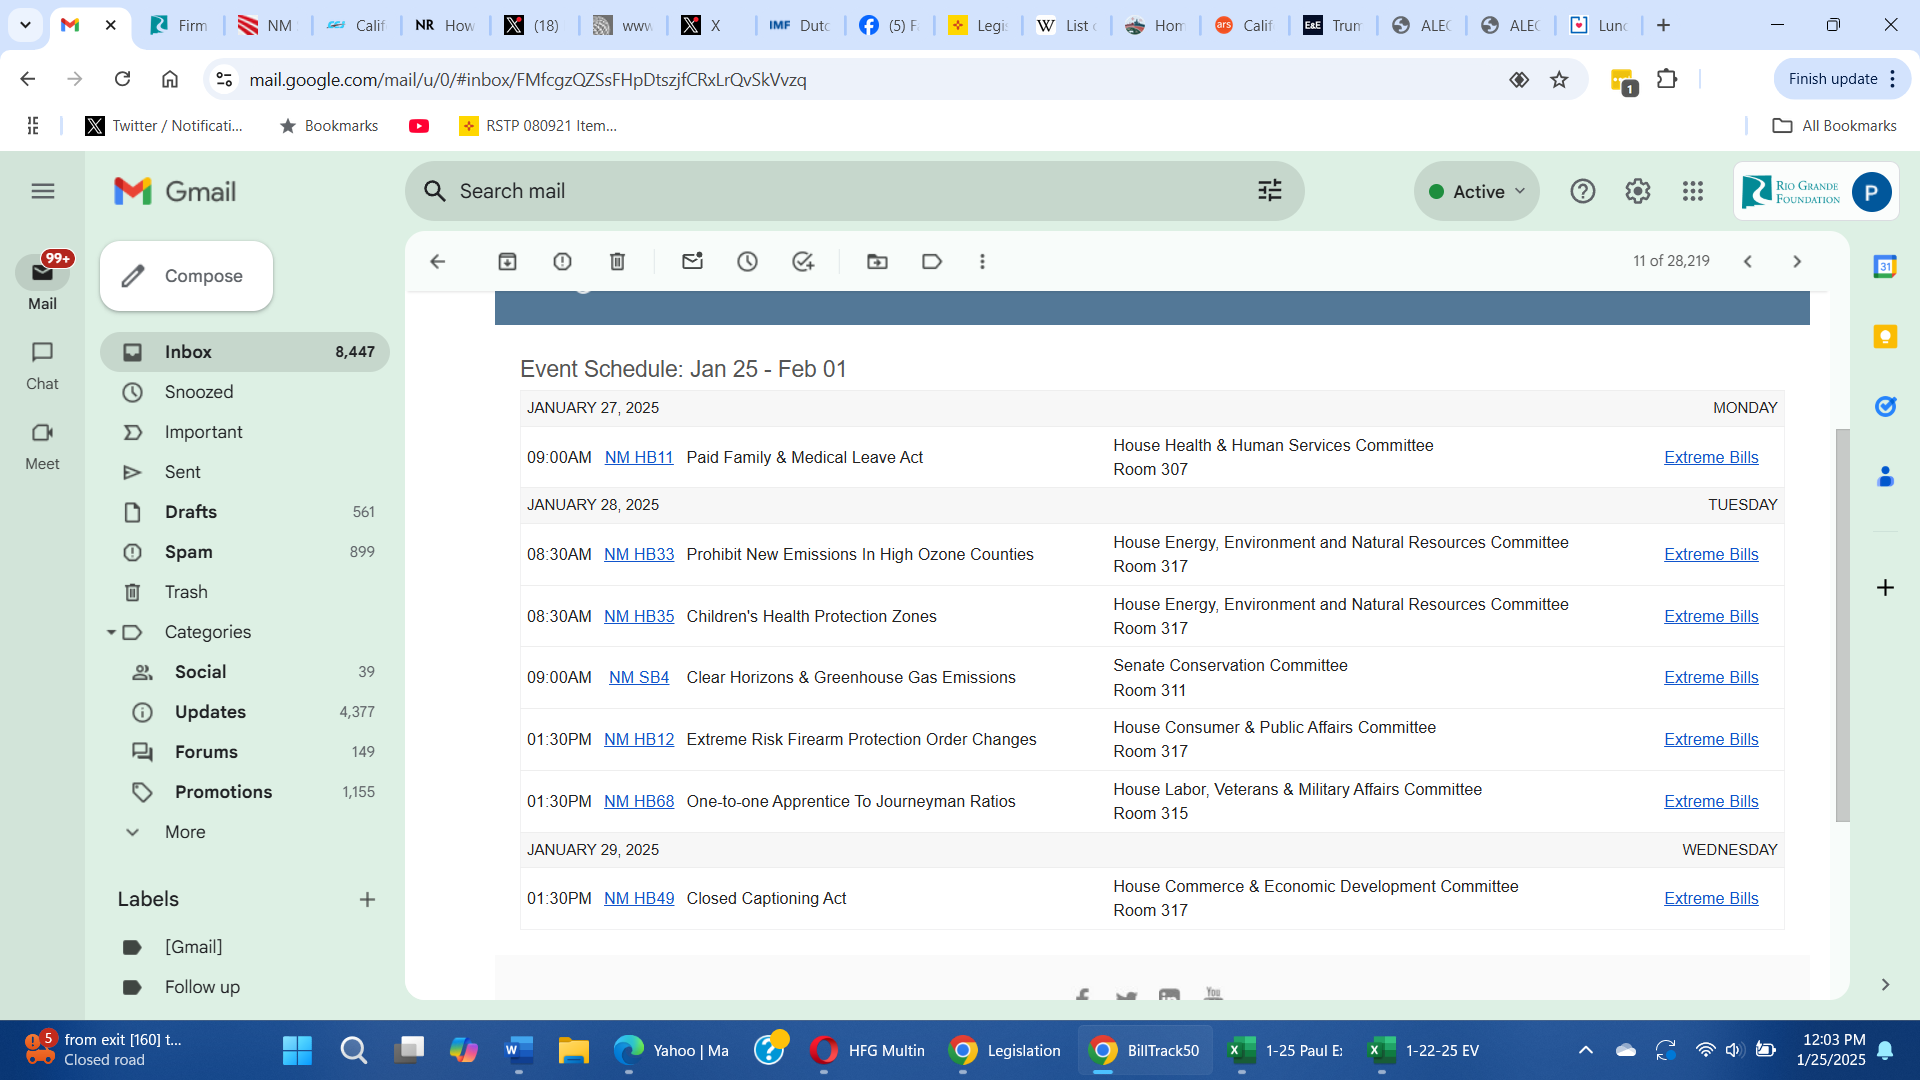
Task: Collapse the Categories section
Action: pyautogui.click(x=111, y=632)
